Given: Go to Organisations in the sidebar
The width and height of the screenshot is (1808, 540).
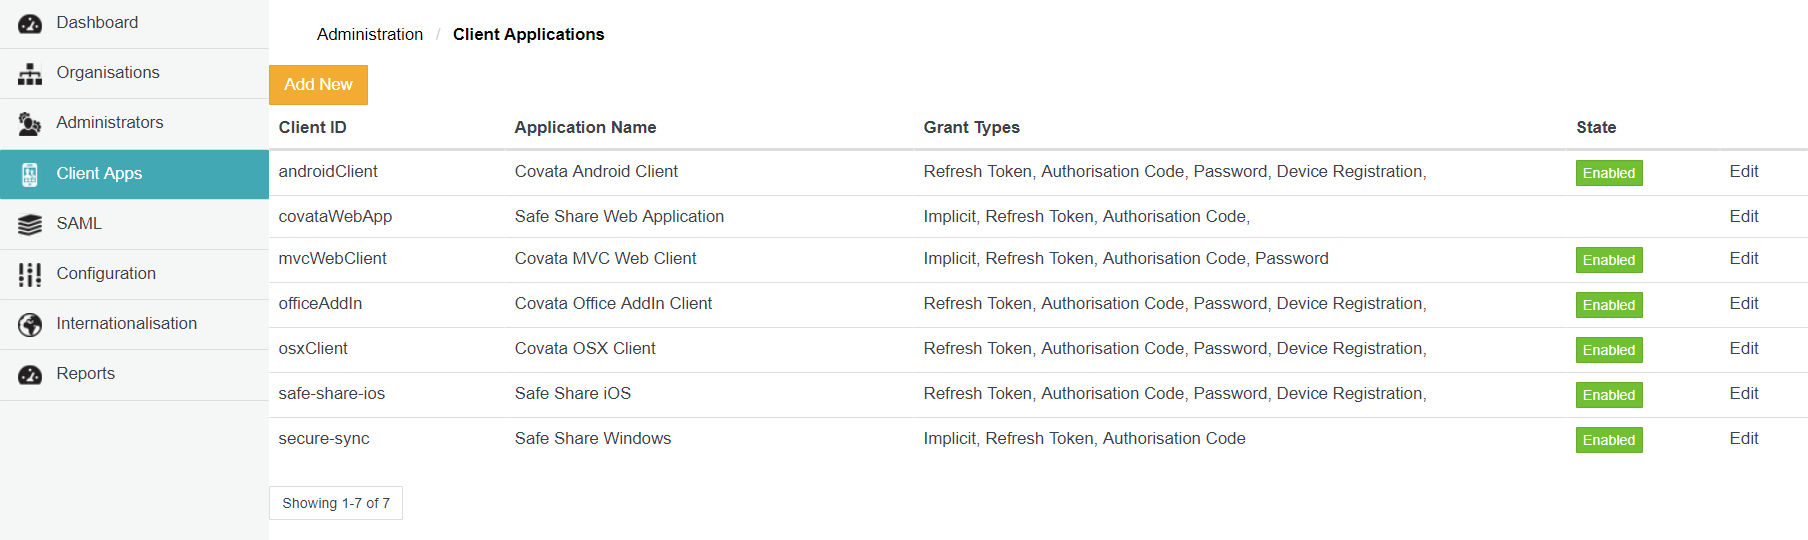Looking at the screenshot, I should coord(134,73).
